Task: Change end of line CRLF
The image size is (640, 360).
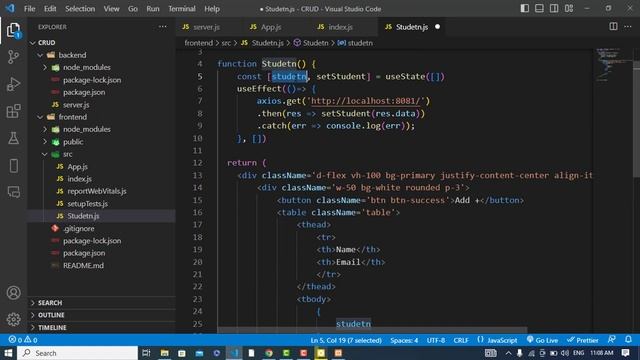Action: [x=461, y=340]
